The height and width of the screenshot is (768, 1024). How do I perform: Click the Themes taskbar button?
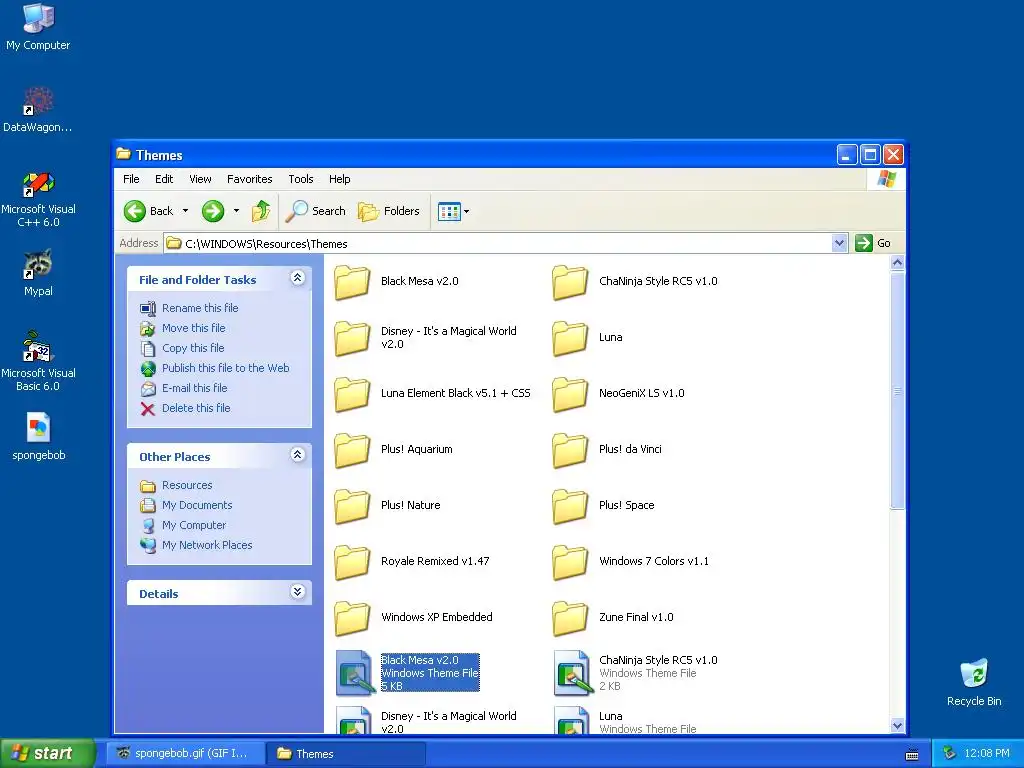(x=346, y=754)
